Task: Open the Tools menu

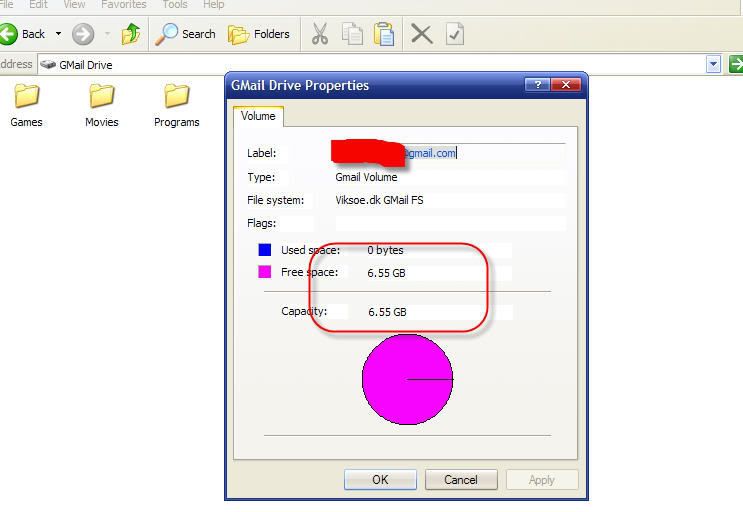Action: point(175,4)
